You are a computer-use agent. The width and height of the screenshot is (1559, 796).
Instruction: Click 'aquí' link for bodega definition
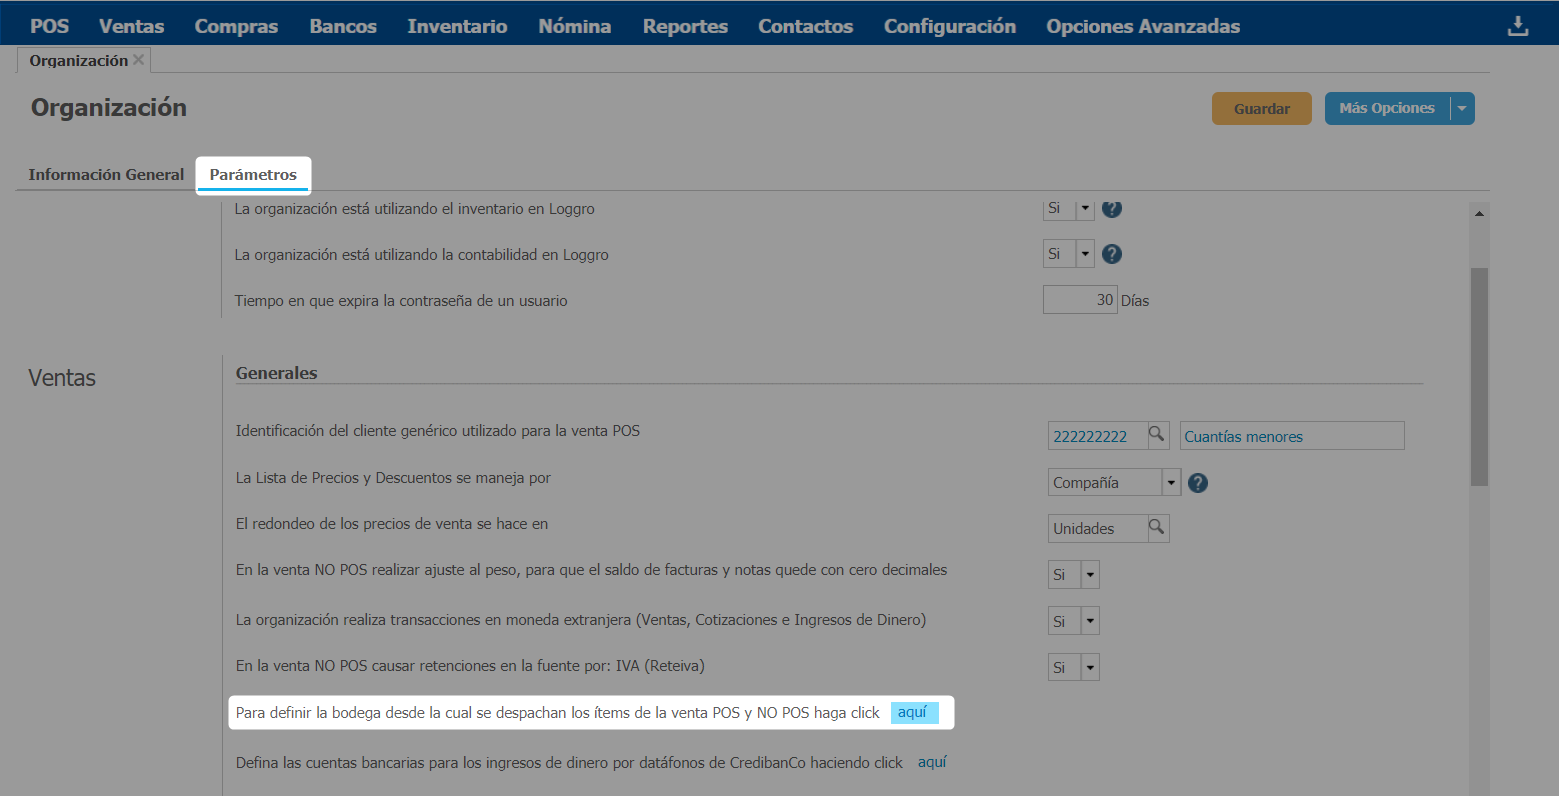(913, 712)
